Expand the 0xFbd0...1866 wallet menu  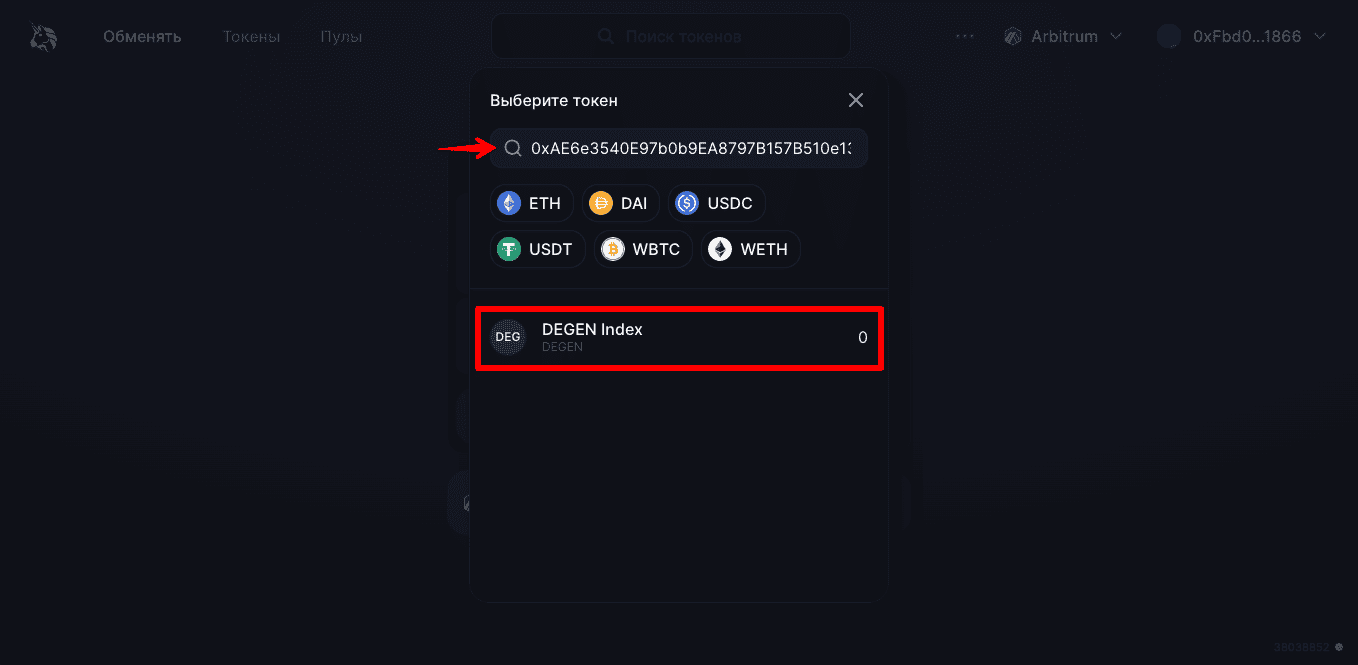[x=1241, y=37]
